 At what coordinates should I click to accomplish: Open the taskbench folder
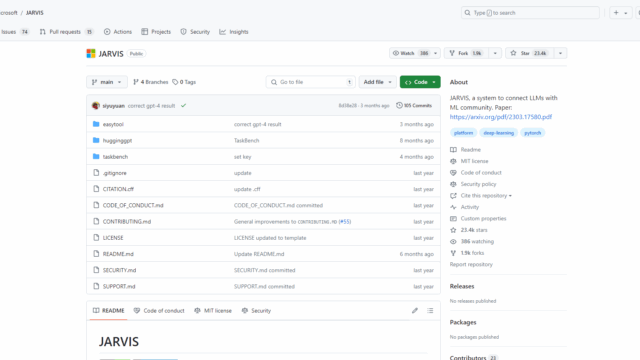pyautogui.click(x=115, y=157)
